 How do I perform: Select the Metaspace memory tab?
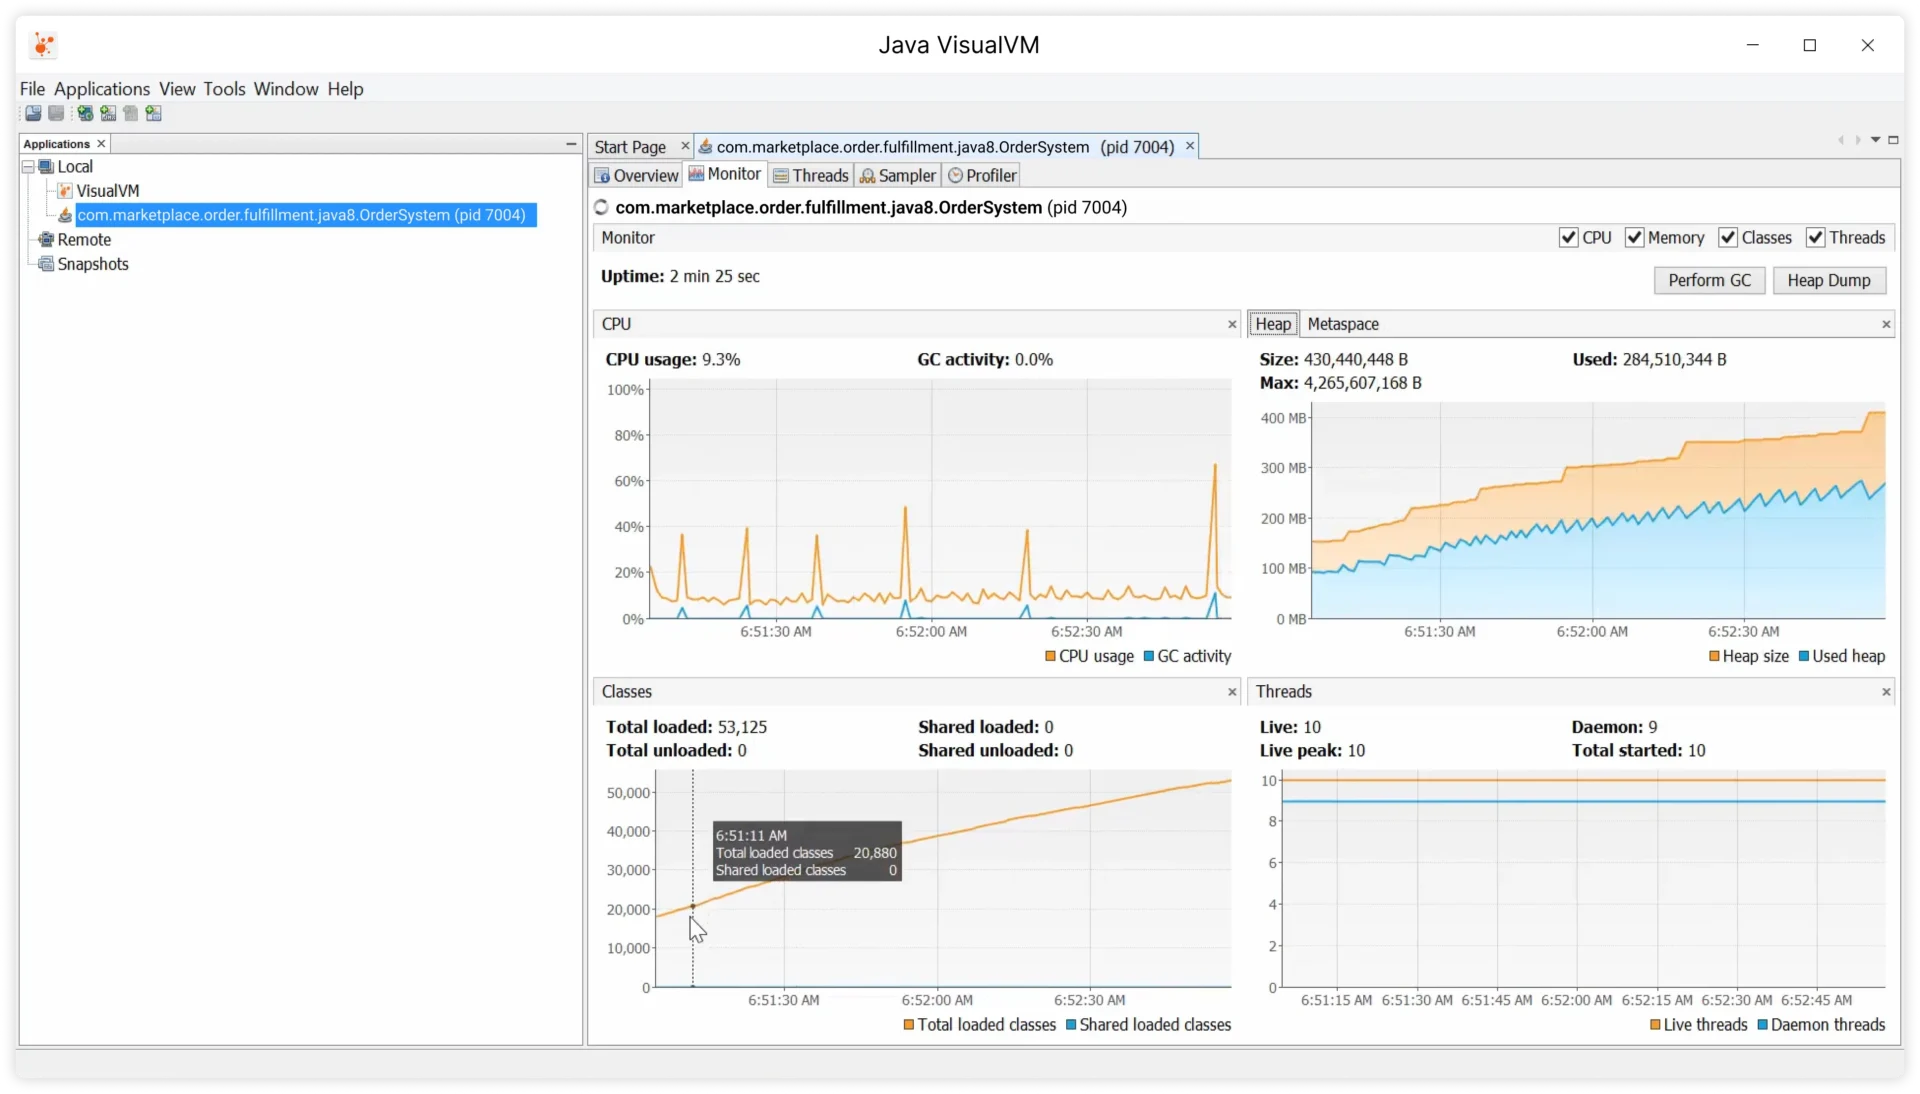pos(1342,324)
